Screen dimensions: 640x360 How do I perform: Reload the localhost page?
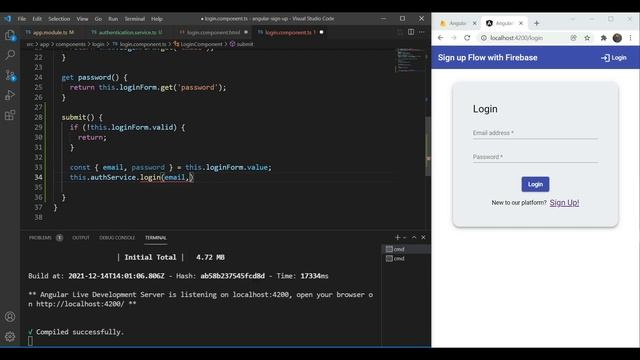[x=467, y=38]
